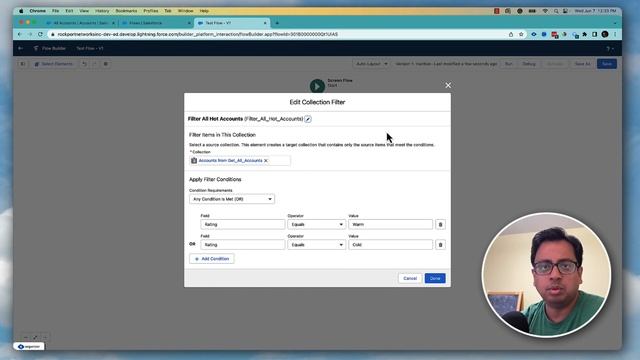The height and width of the screenshot is (360, 640).
Task: Go back using Flow Builder back arrow
Action: click(x=20, y=48)
